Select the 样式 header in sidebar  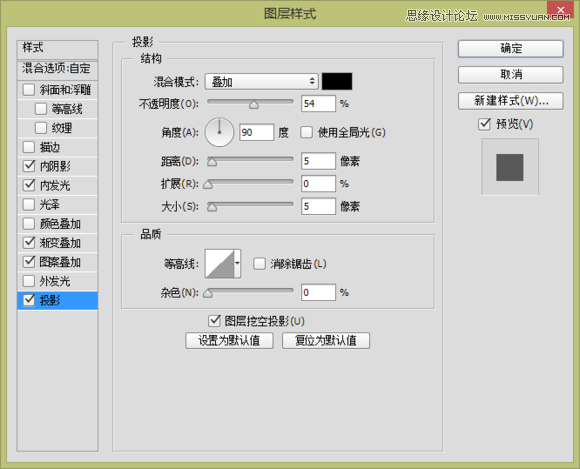(x=57, y=49)
